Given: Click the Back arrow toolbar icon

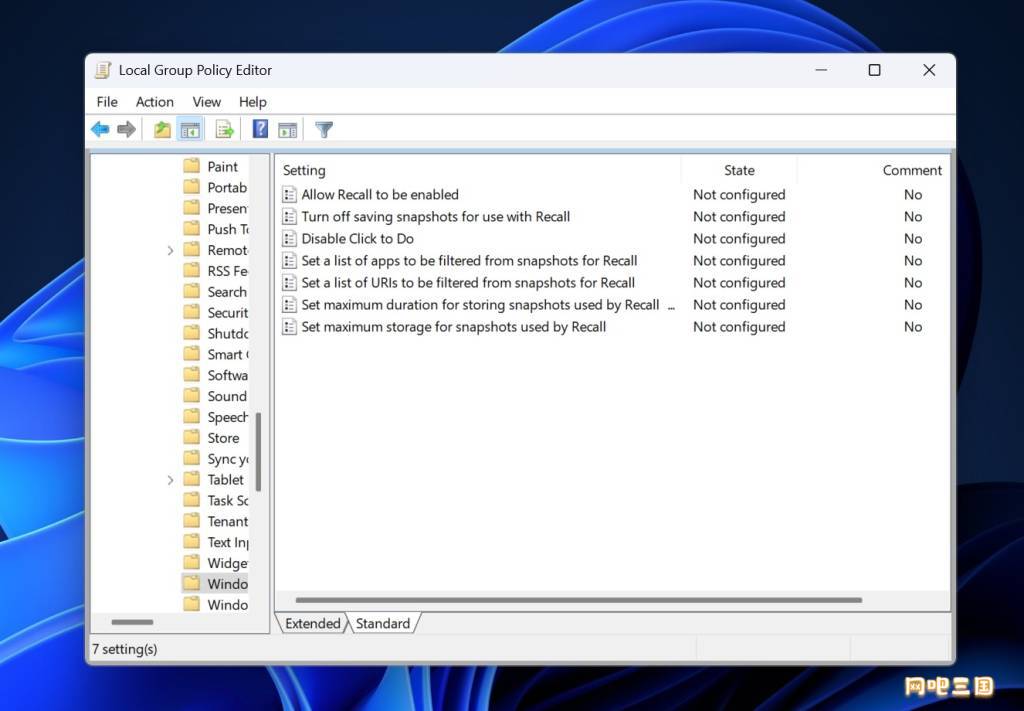Looking at the screenshot, I should 100,129.
